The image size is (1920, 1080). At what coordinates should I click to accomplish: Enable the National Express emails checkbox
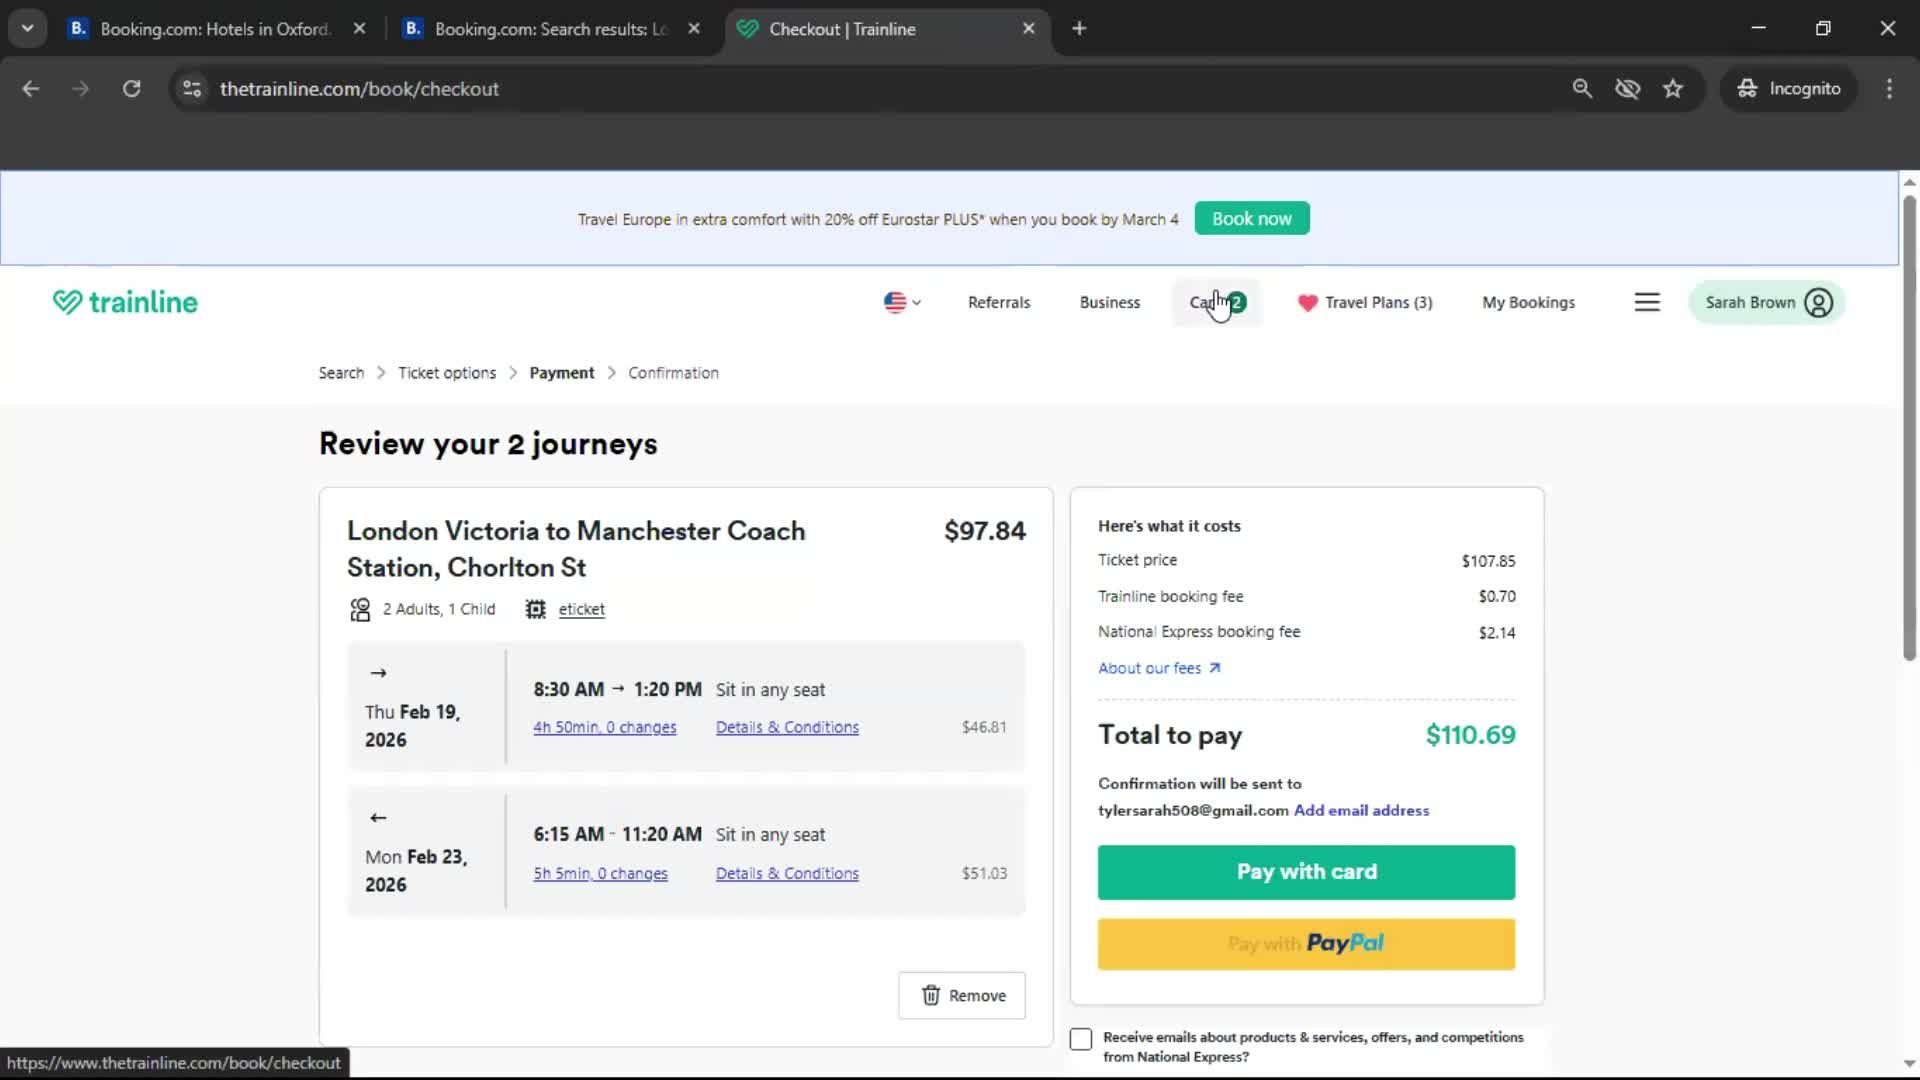click(1081, 1040)
